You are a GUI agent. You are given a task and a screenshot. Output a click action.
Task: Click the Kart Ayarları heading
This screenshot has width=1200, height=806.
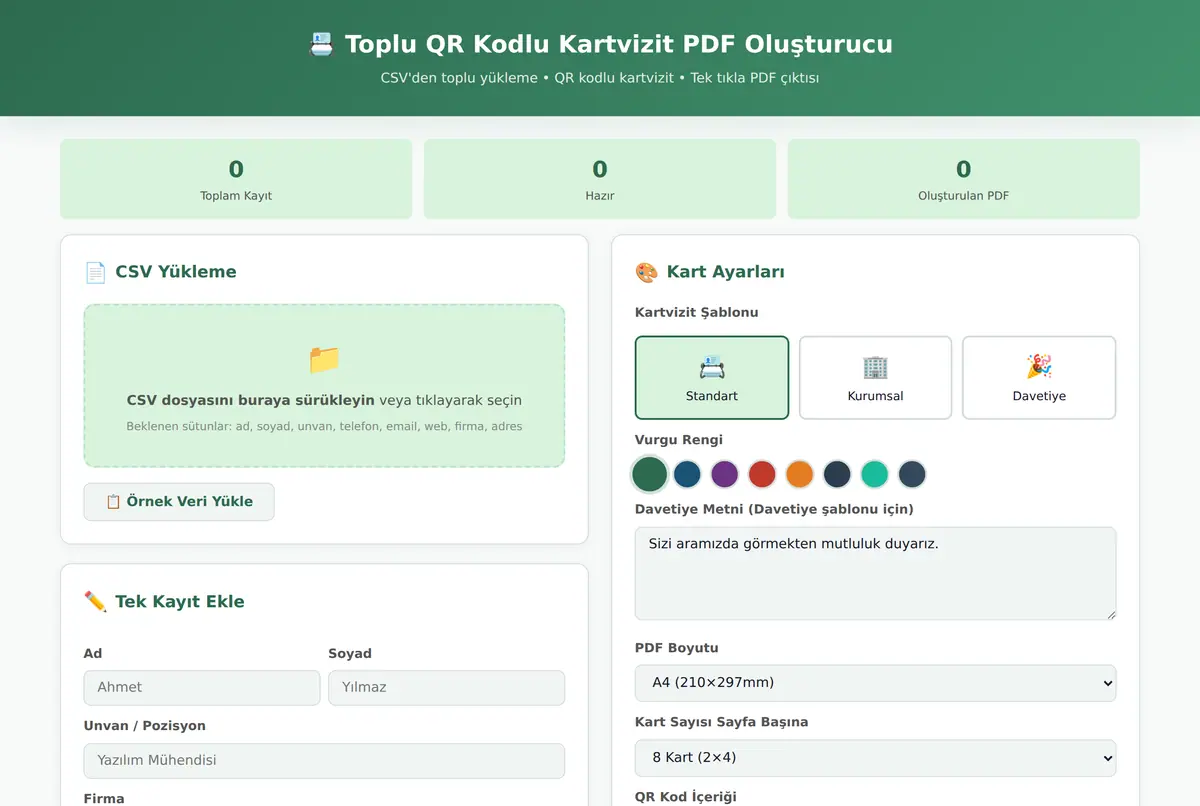point(725,272)
